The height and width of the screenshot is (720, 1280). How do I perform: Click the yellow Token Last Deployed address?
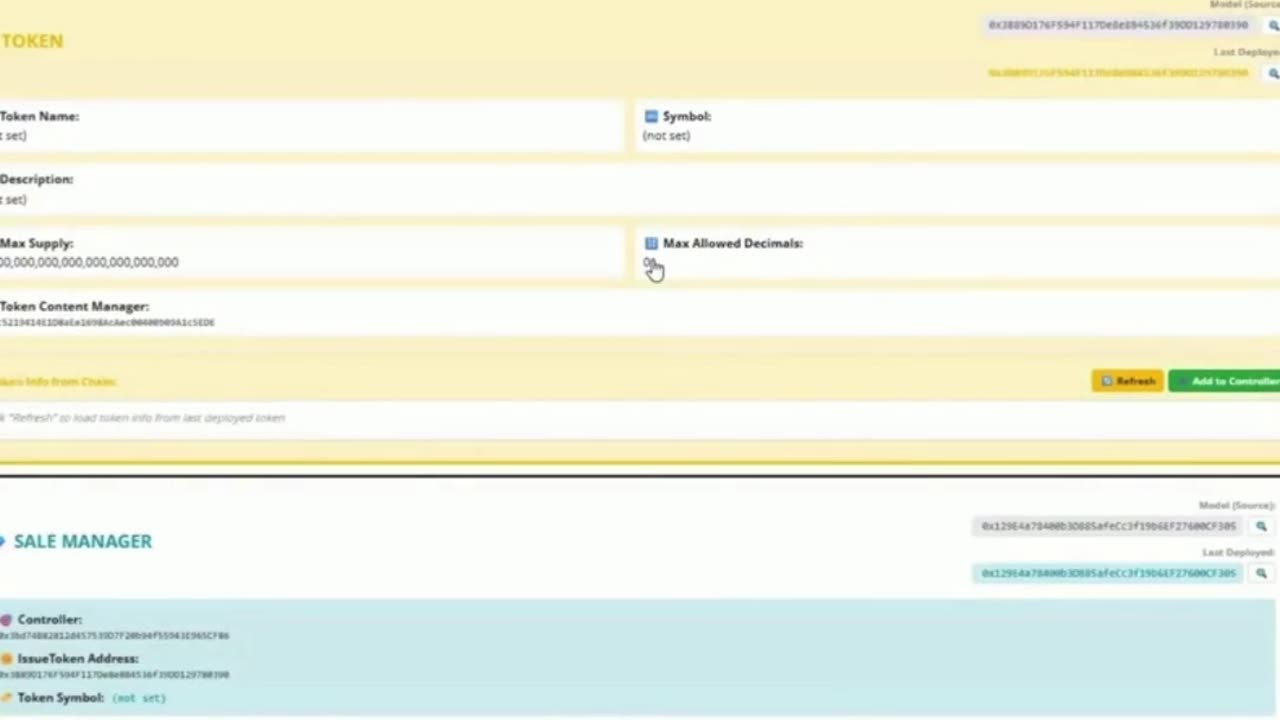coord(1118,73)
